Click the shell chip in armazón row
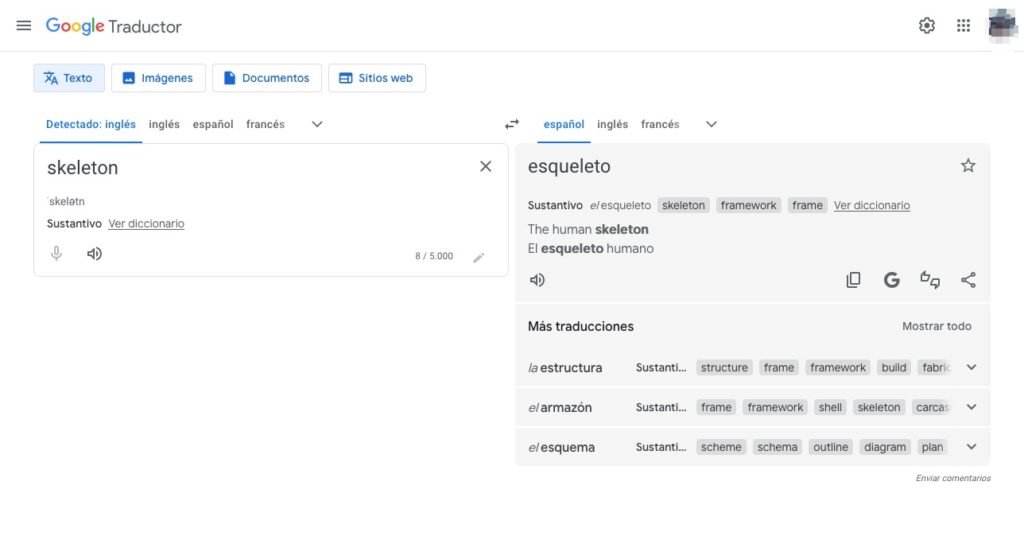This screenshot has width=1024, height=536. point(830,407)
